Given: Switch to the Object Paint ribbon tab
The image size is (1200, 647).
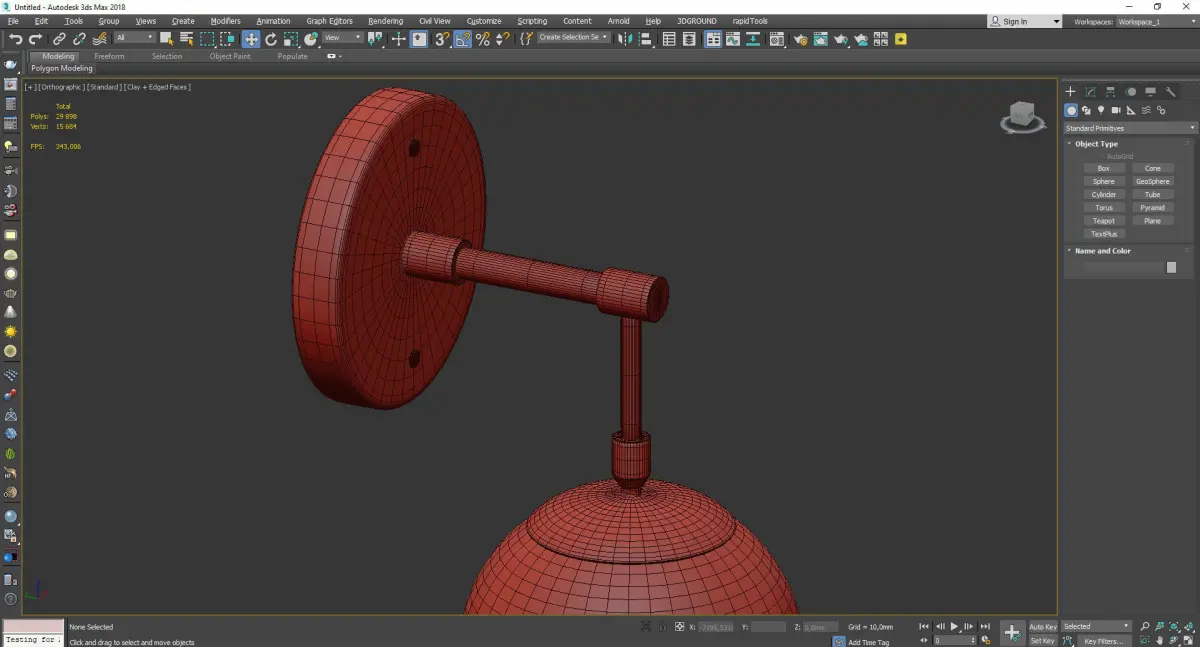Looking at the screenshot, I should click(230, 56).
